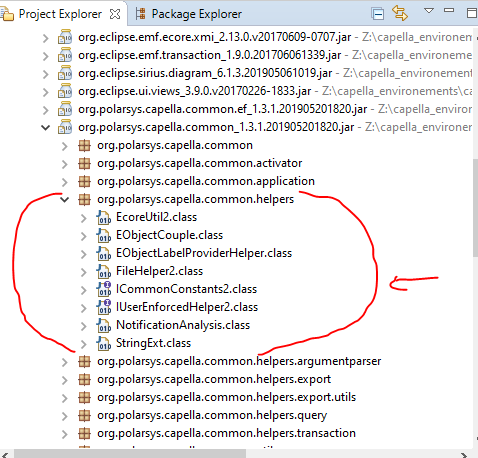The width and height of the screenshot is (478, 458).
Task: Select ICommonConstants2.class file
Action: (186, 289)
